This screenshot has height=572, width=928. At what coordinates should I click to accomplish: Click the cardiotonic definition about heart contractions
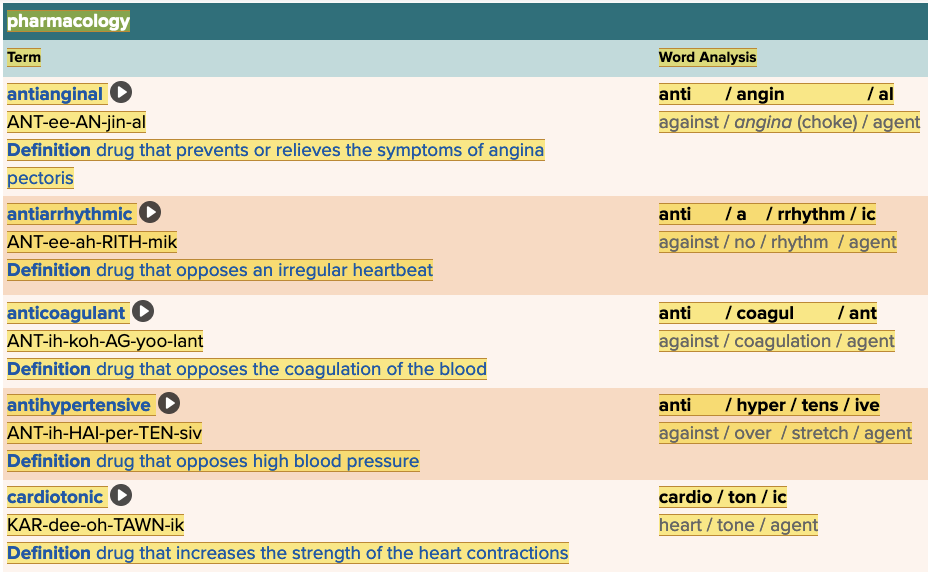(288, 553)
